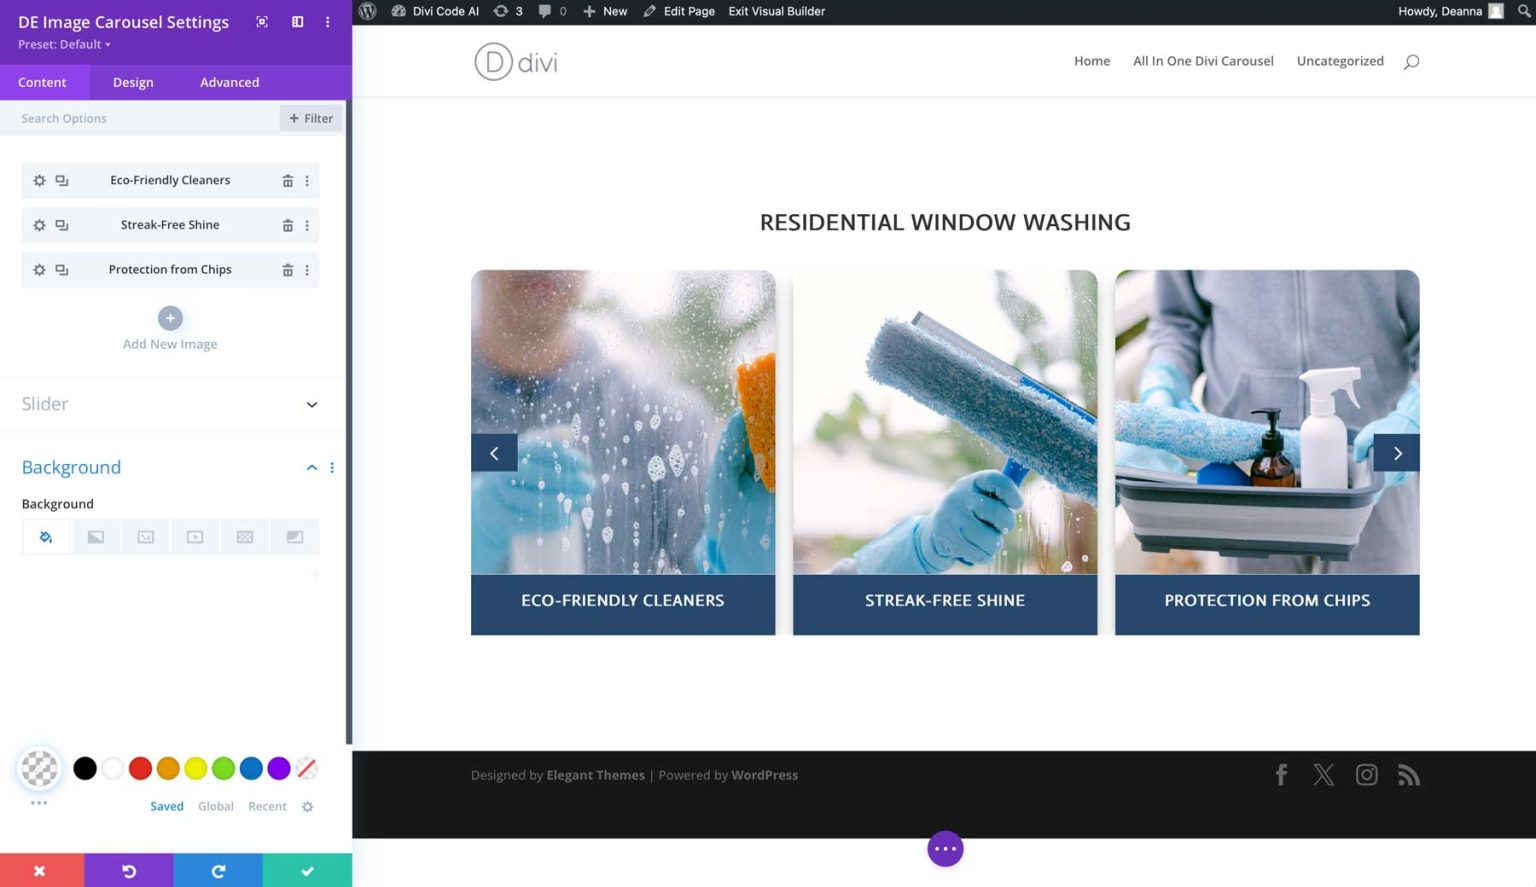Collapse the Background section

(x=311, y=467)
